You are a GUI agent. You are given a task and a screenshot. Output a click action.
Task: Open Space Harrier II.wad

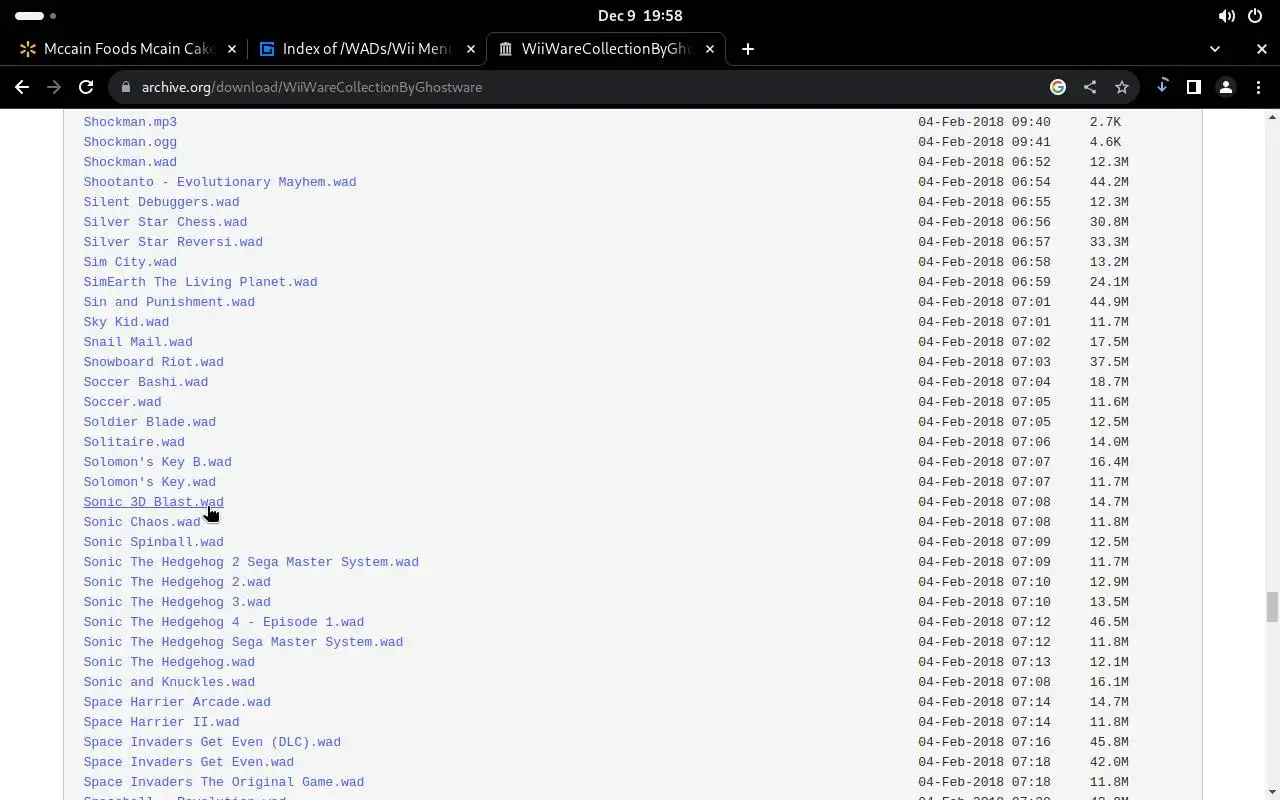161,722
